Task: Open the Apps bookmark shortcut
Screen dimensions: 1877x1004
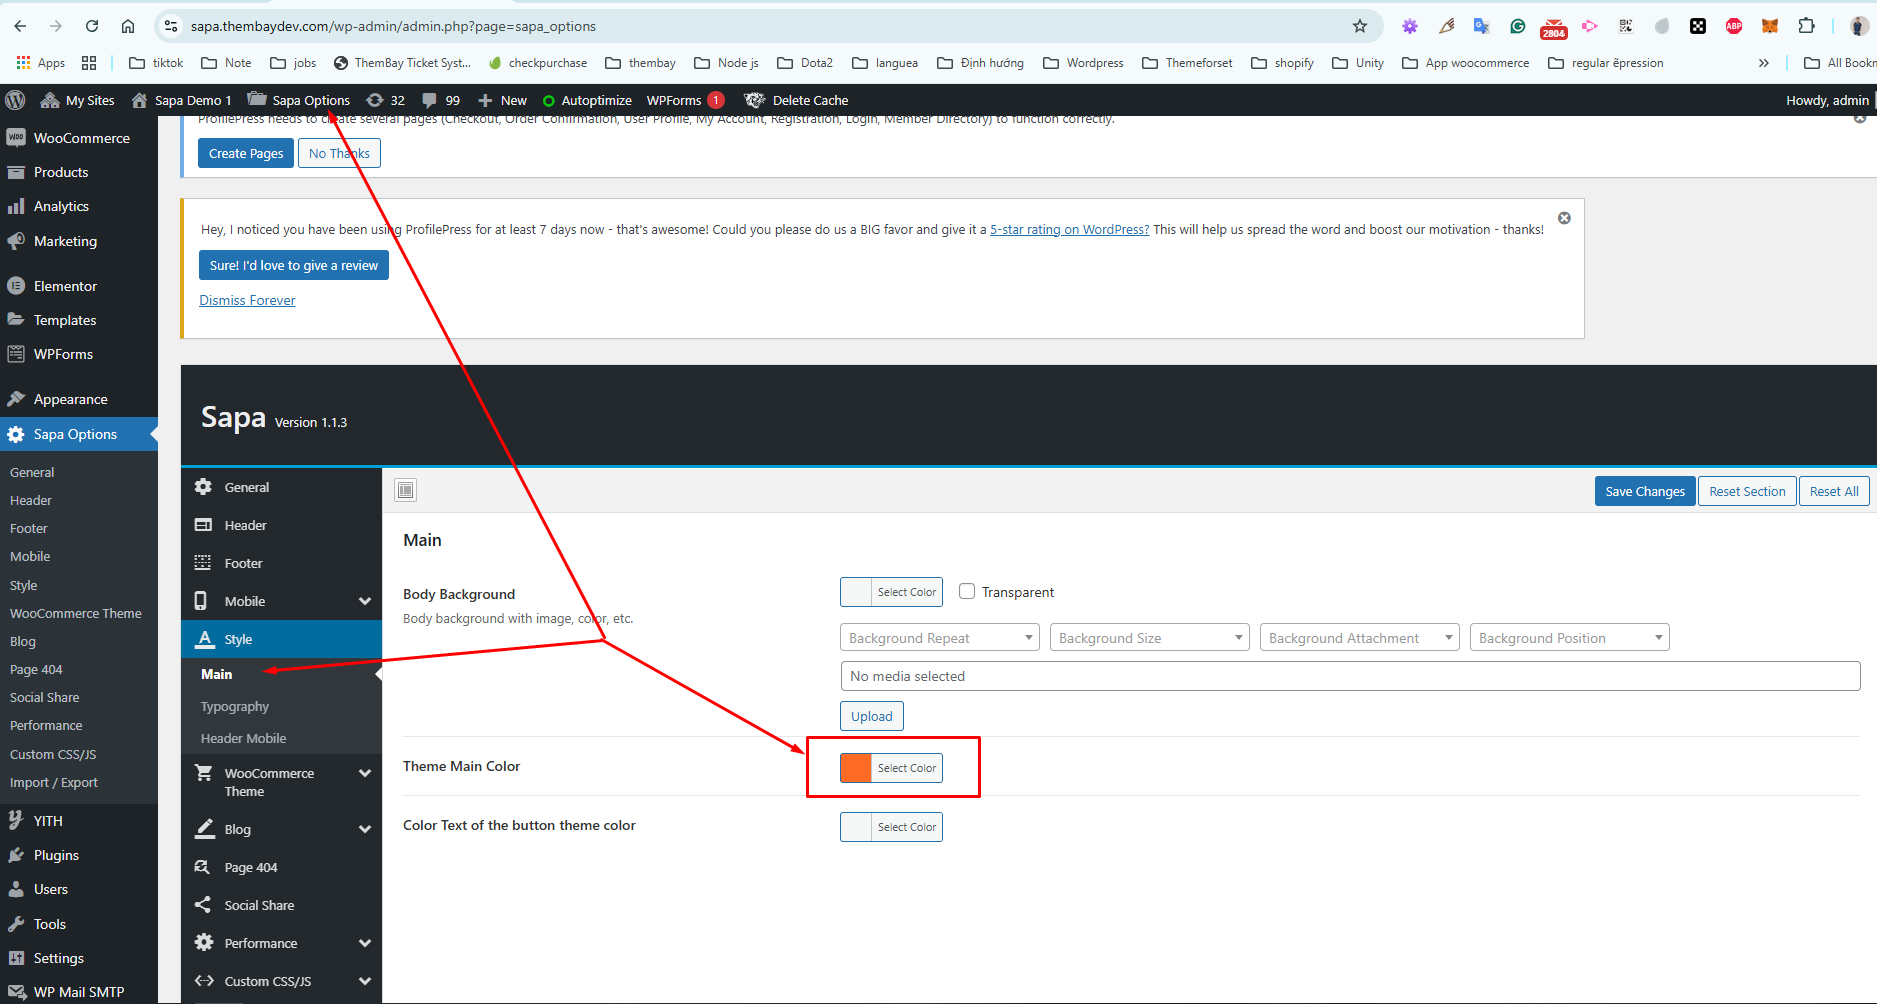Action: click(x=41, y=63)
